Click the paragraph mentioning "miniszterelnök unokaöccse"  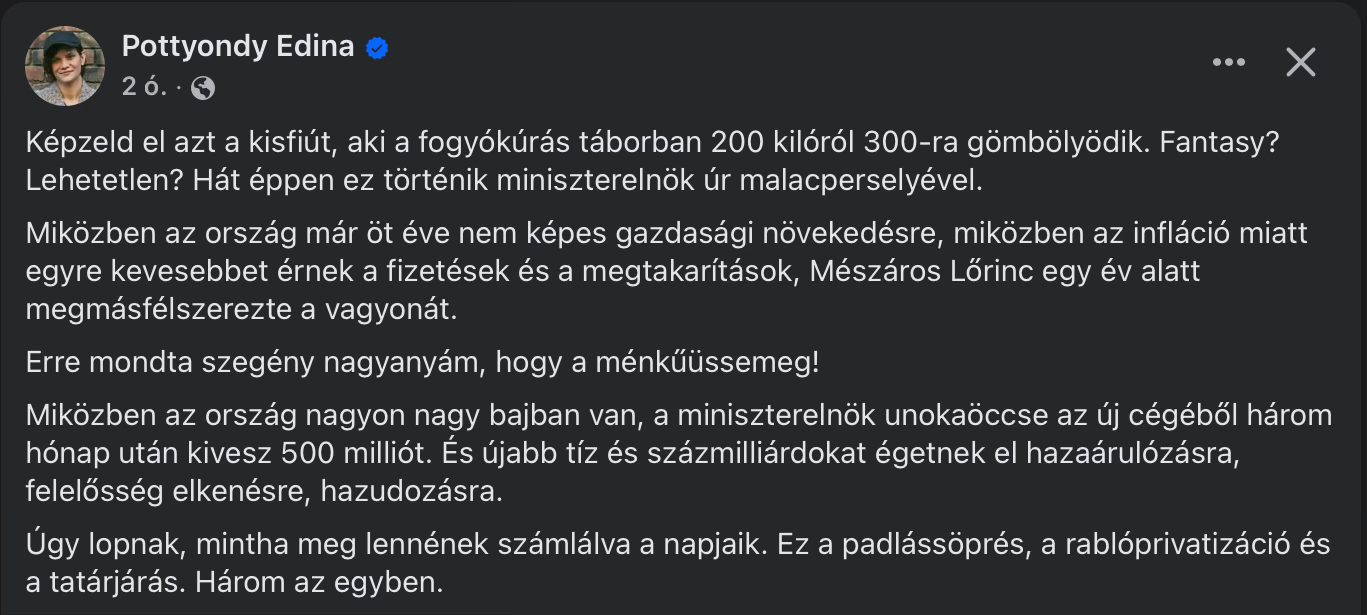click(x=650, y=453)
